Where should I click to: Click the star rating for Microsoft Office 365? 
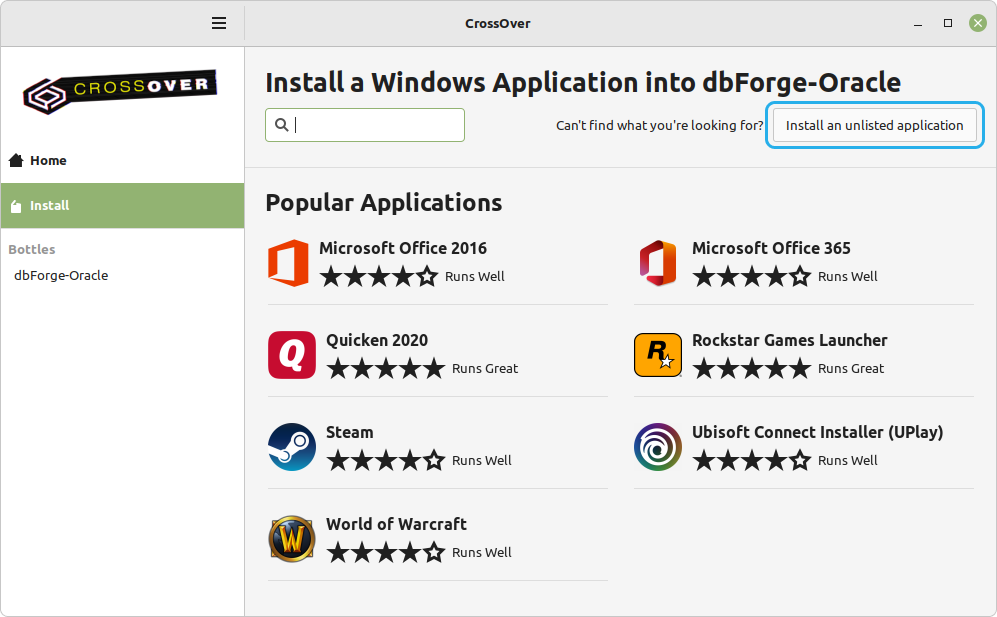[752, 277]
